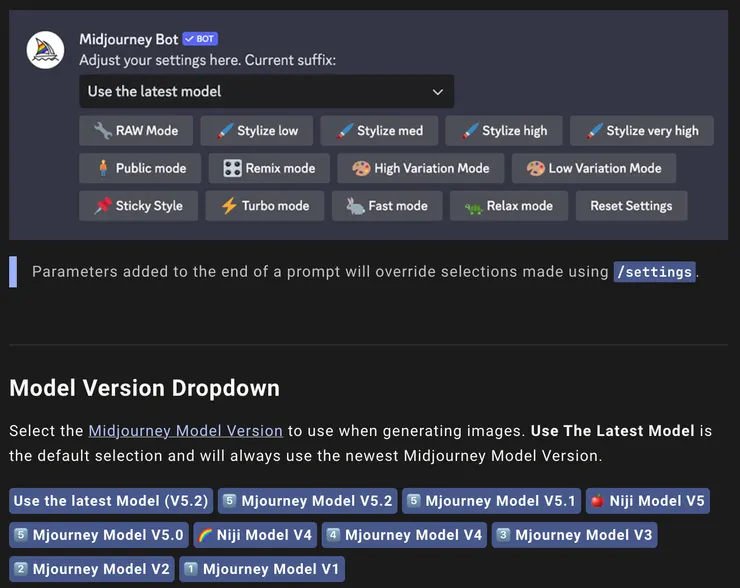Toggle Public mode button
This screenshot has height=588, width=740.
(140, 168)
